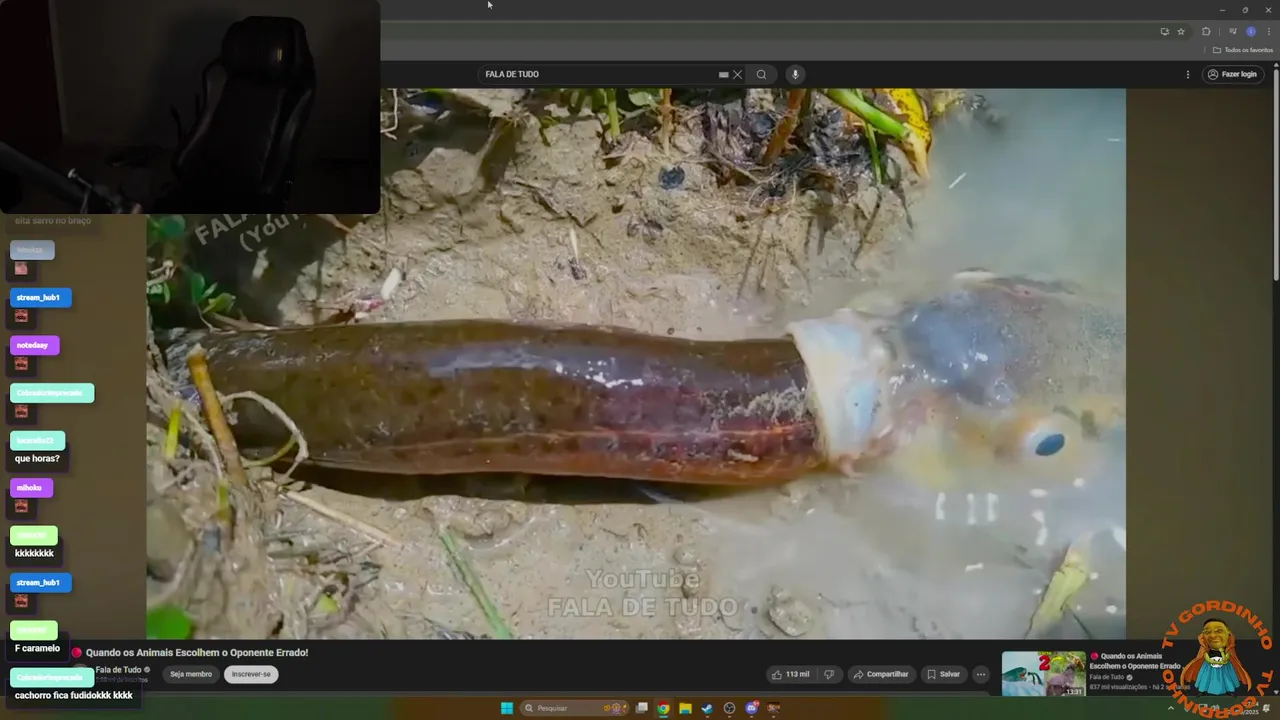Click the 'kkkkkkkk' chat message
This screenshot has width=1280, height=720.
pyautogui.click(x=34, y=553)
